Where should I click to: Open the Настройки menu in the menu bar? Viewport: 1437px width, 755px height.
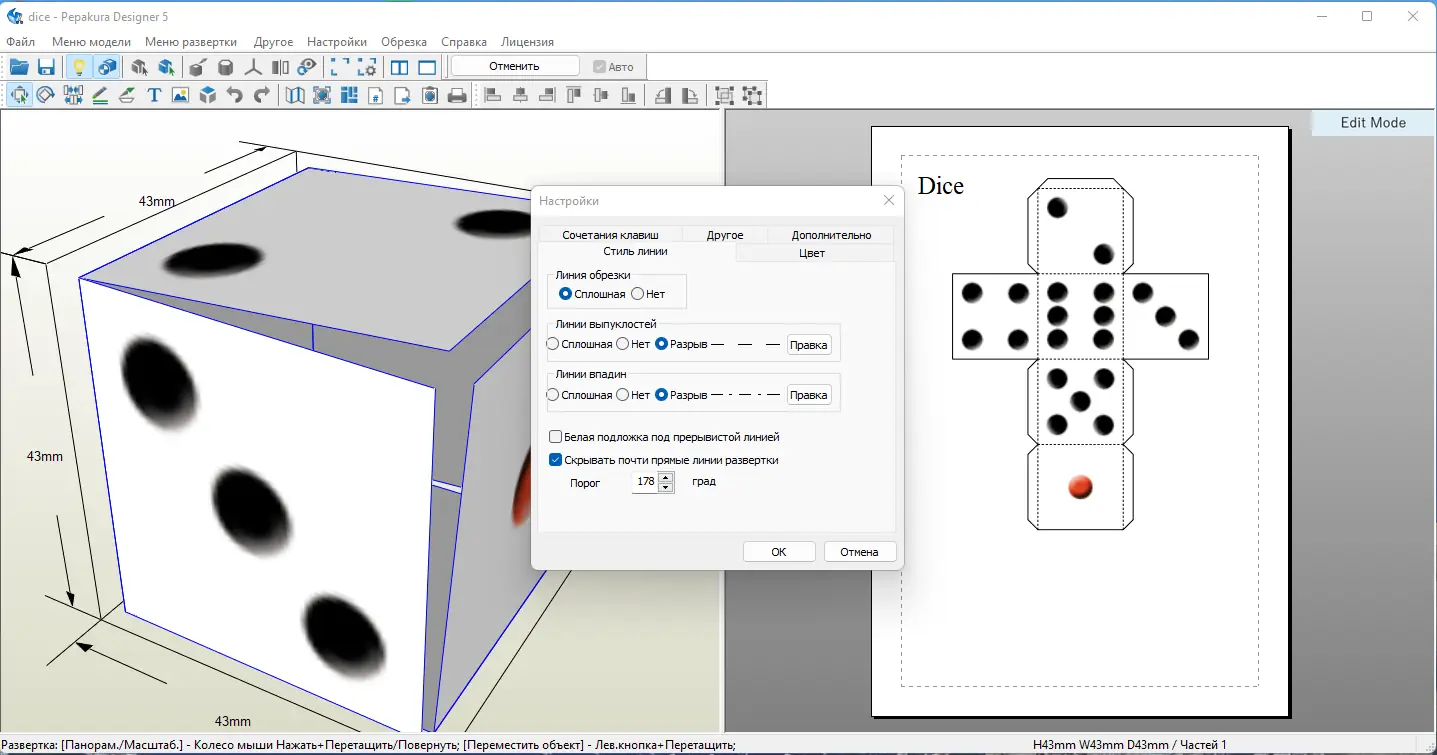click(337, 42)
